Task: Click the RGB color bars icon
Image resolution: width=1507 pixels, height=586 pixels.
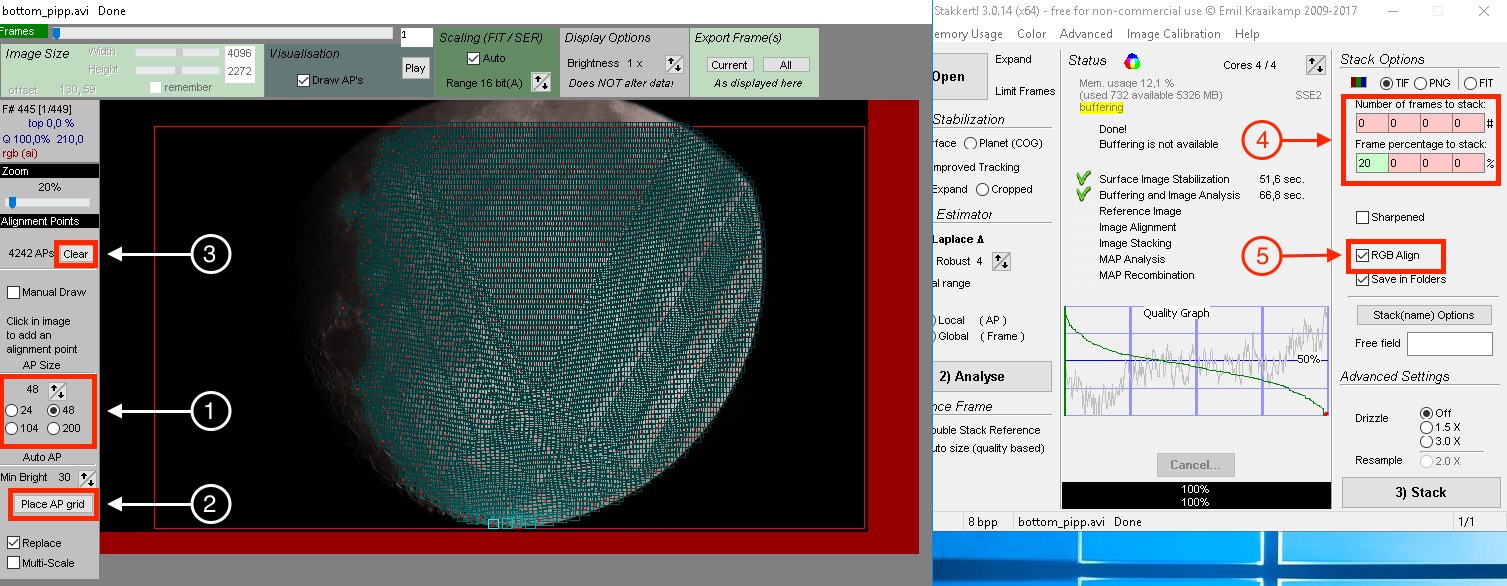Action: click(1359, 83)
